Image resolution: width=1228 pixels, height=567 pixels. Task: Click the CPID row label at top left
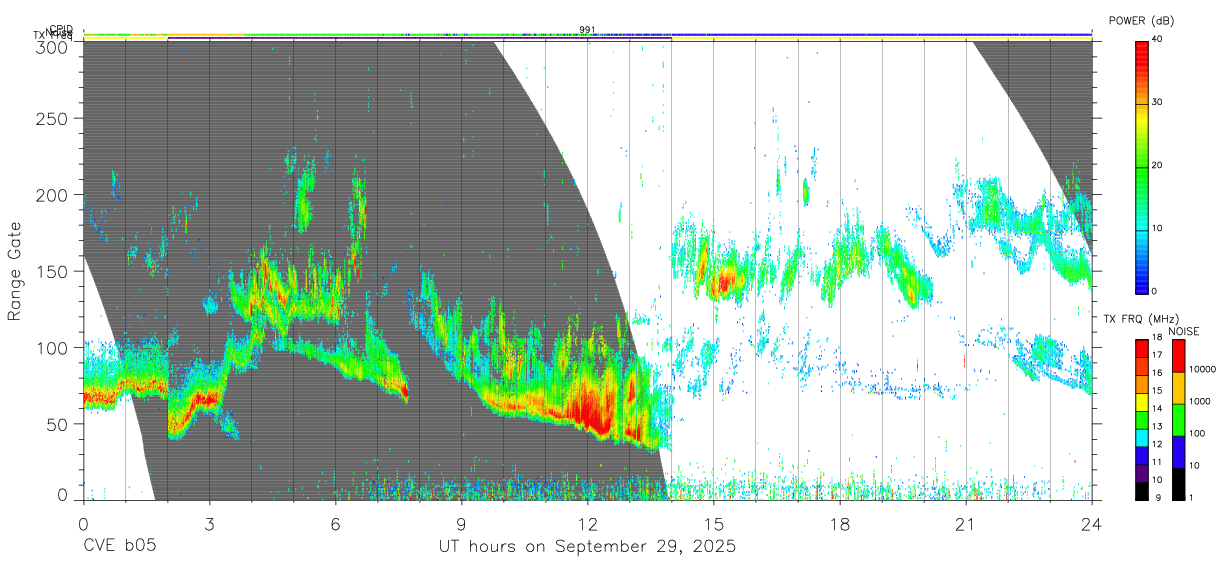click(61, 29)
